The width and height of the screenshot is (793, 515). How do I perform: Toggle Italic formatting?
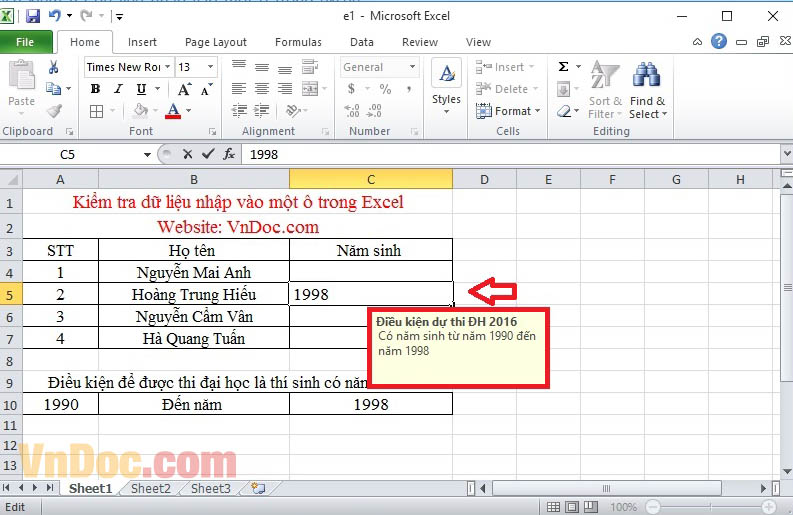pos(118,89)
